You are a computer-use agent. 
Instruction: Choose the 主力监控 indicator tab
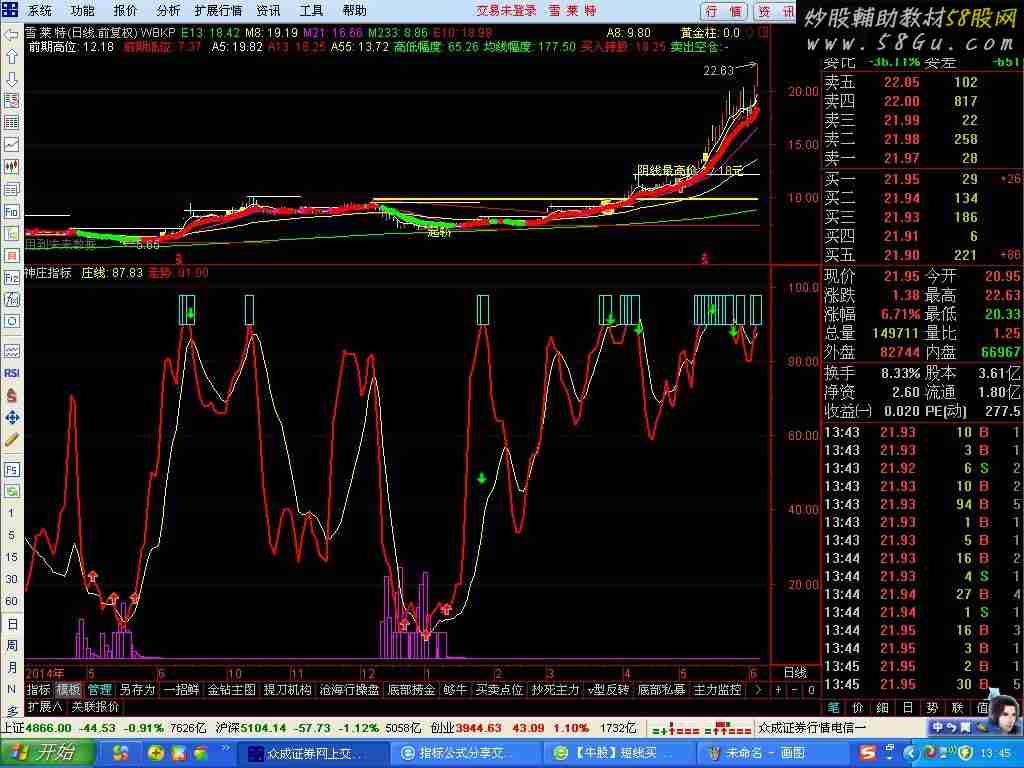click(717, 689)
